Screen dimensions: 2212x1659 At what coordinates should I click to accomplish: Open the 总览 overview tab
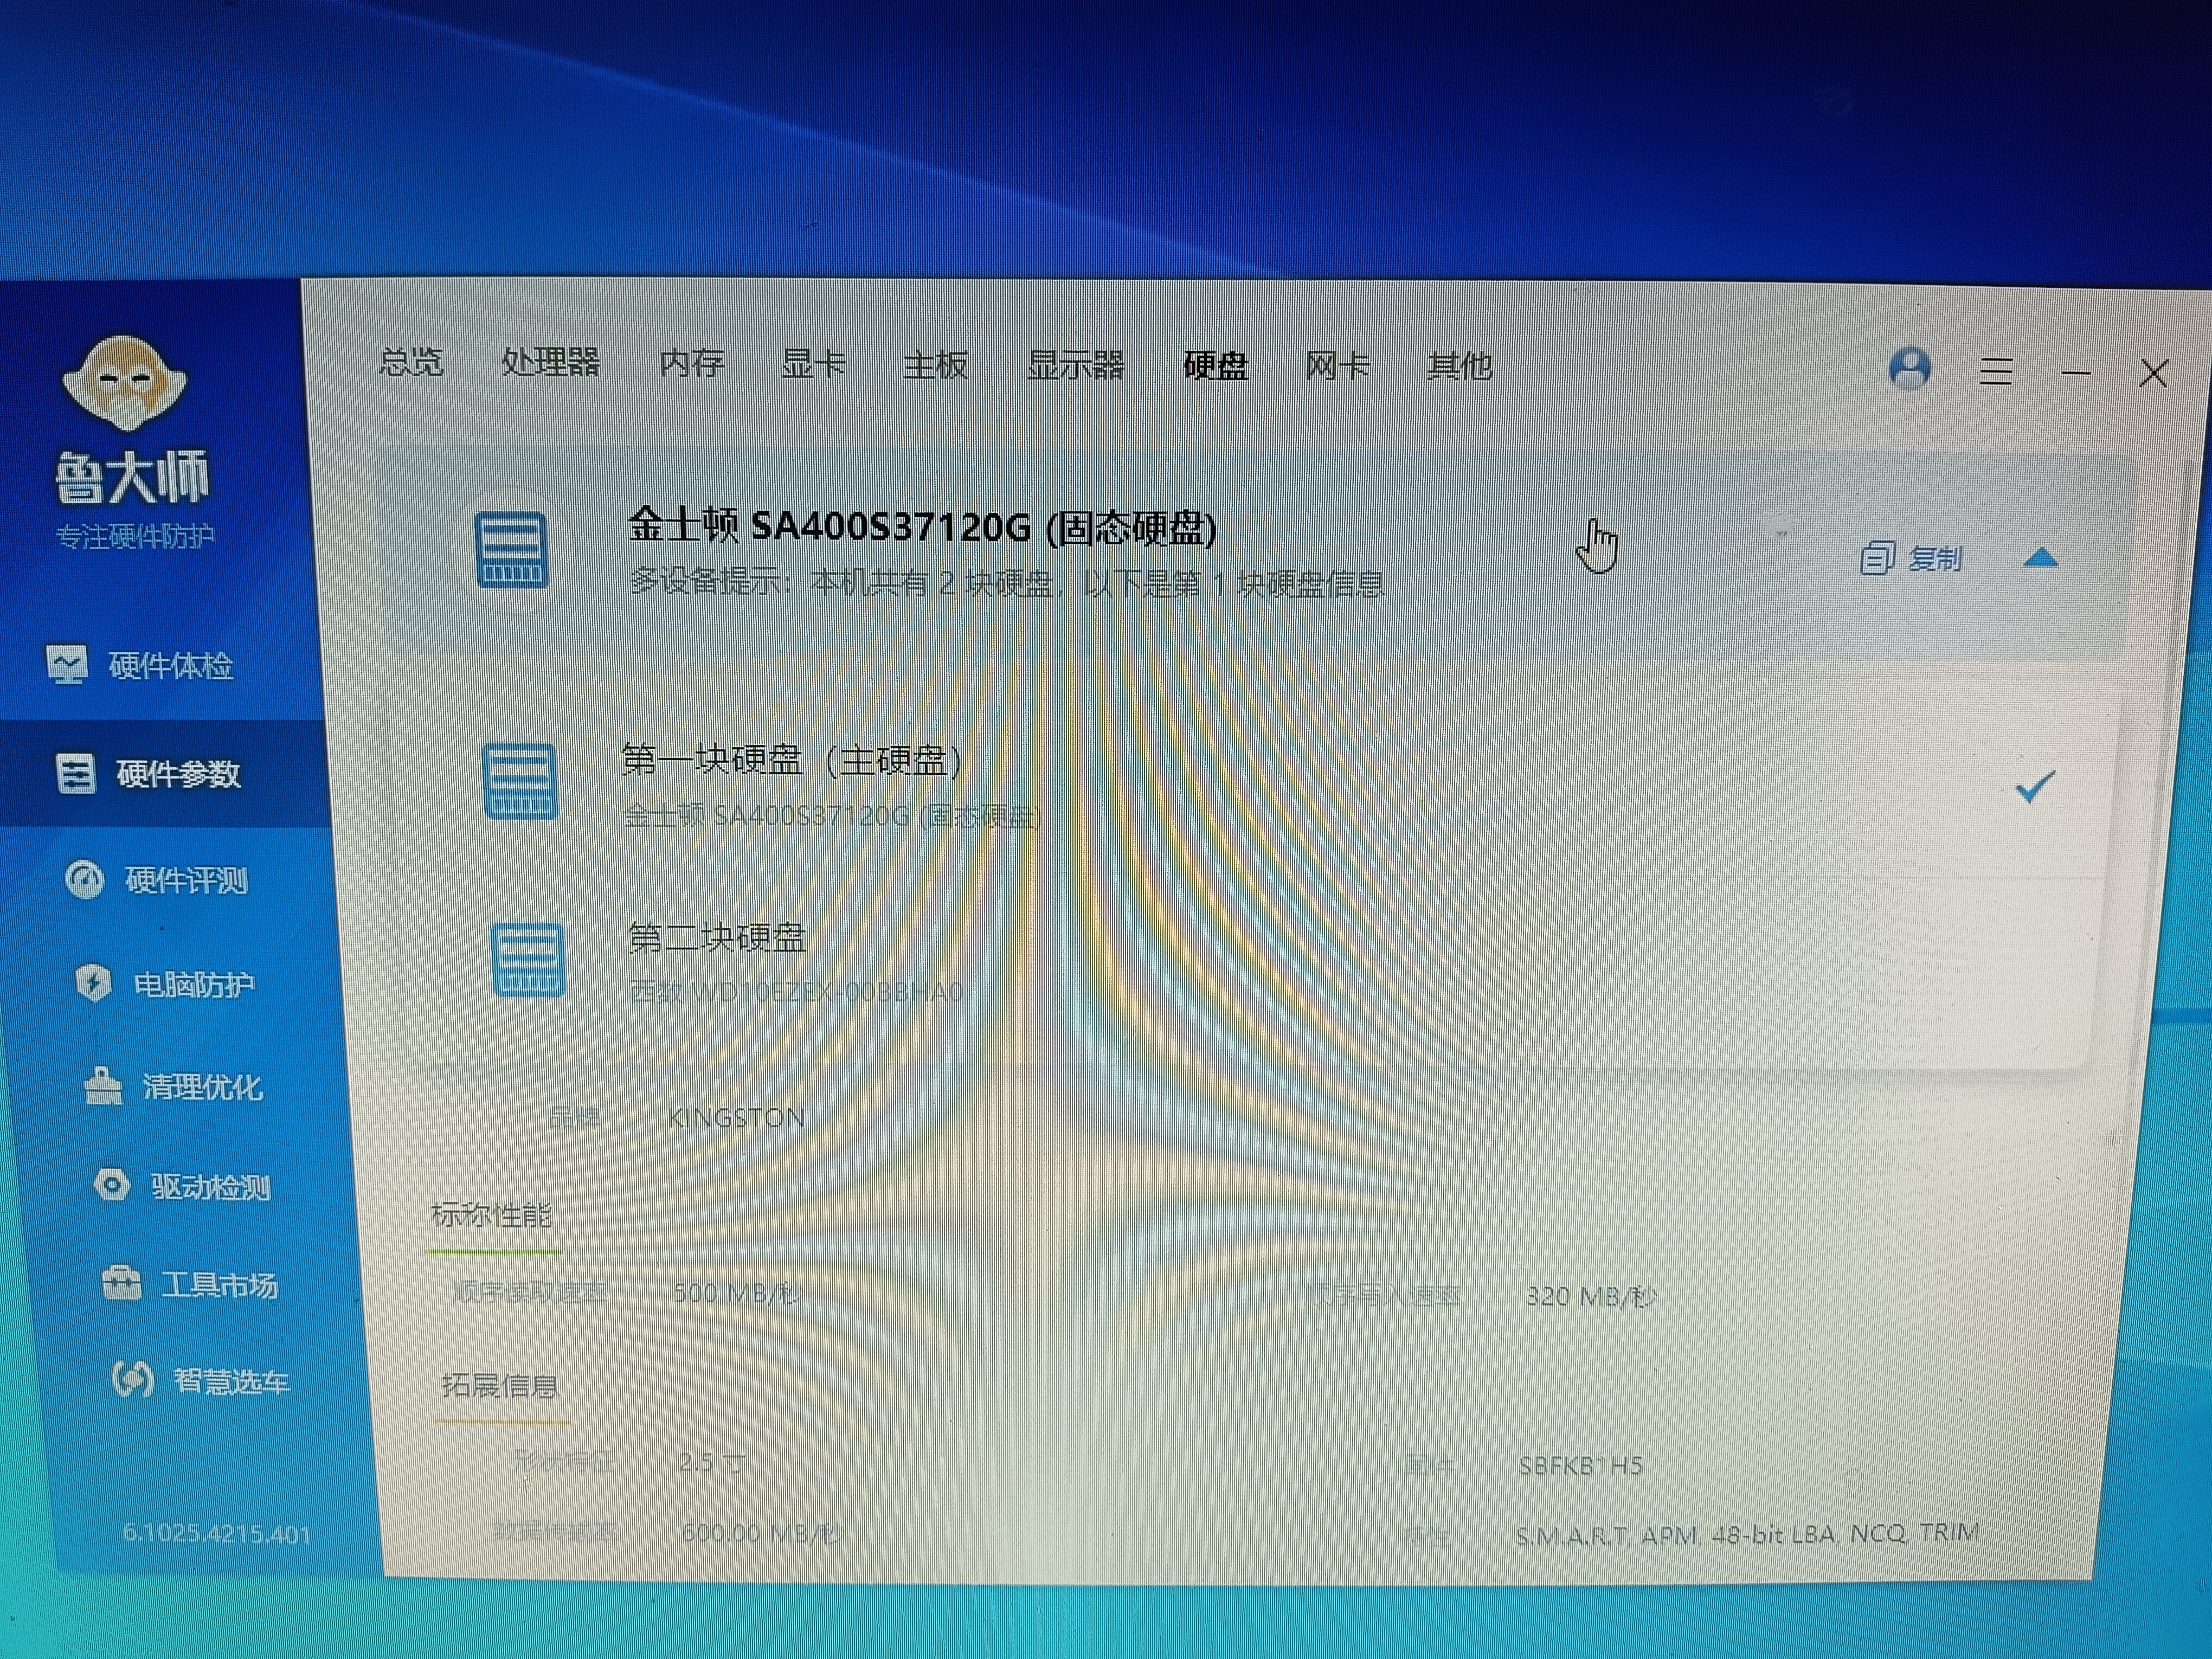(411, 361)
